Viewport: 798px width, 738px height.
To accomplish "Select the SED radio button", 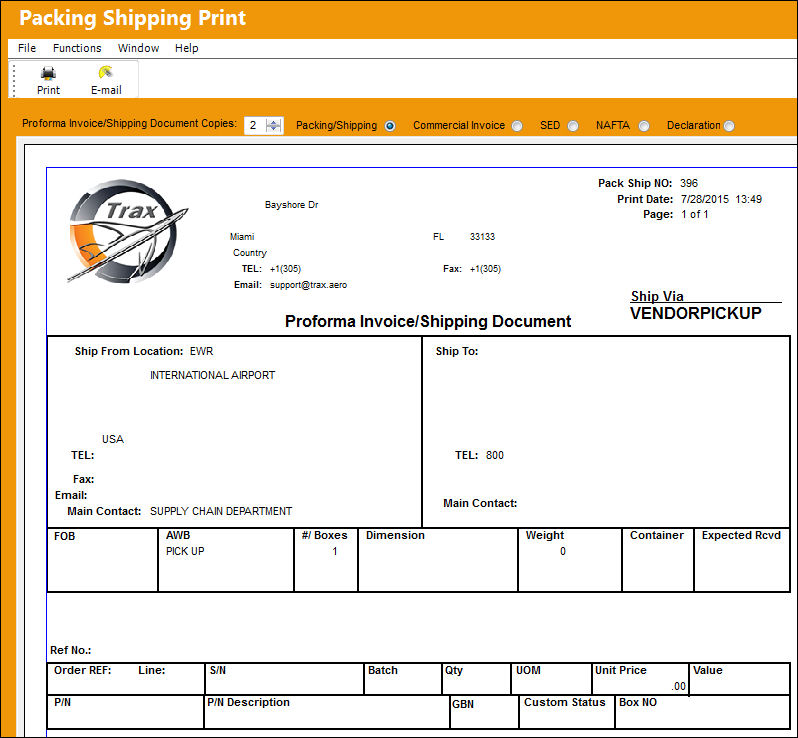I will [x=573, y=126].
